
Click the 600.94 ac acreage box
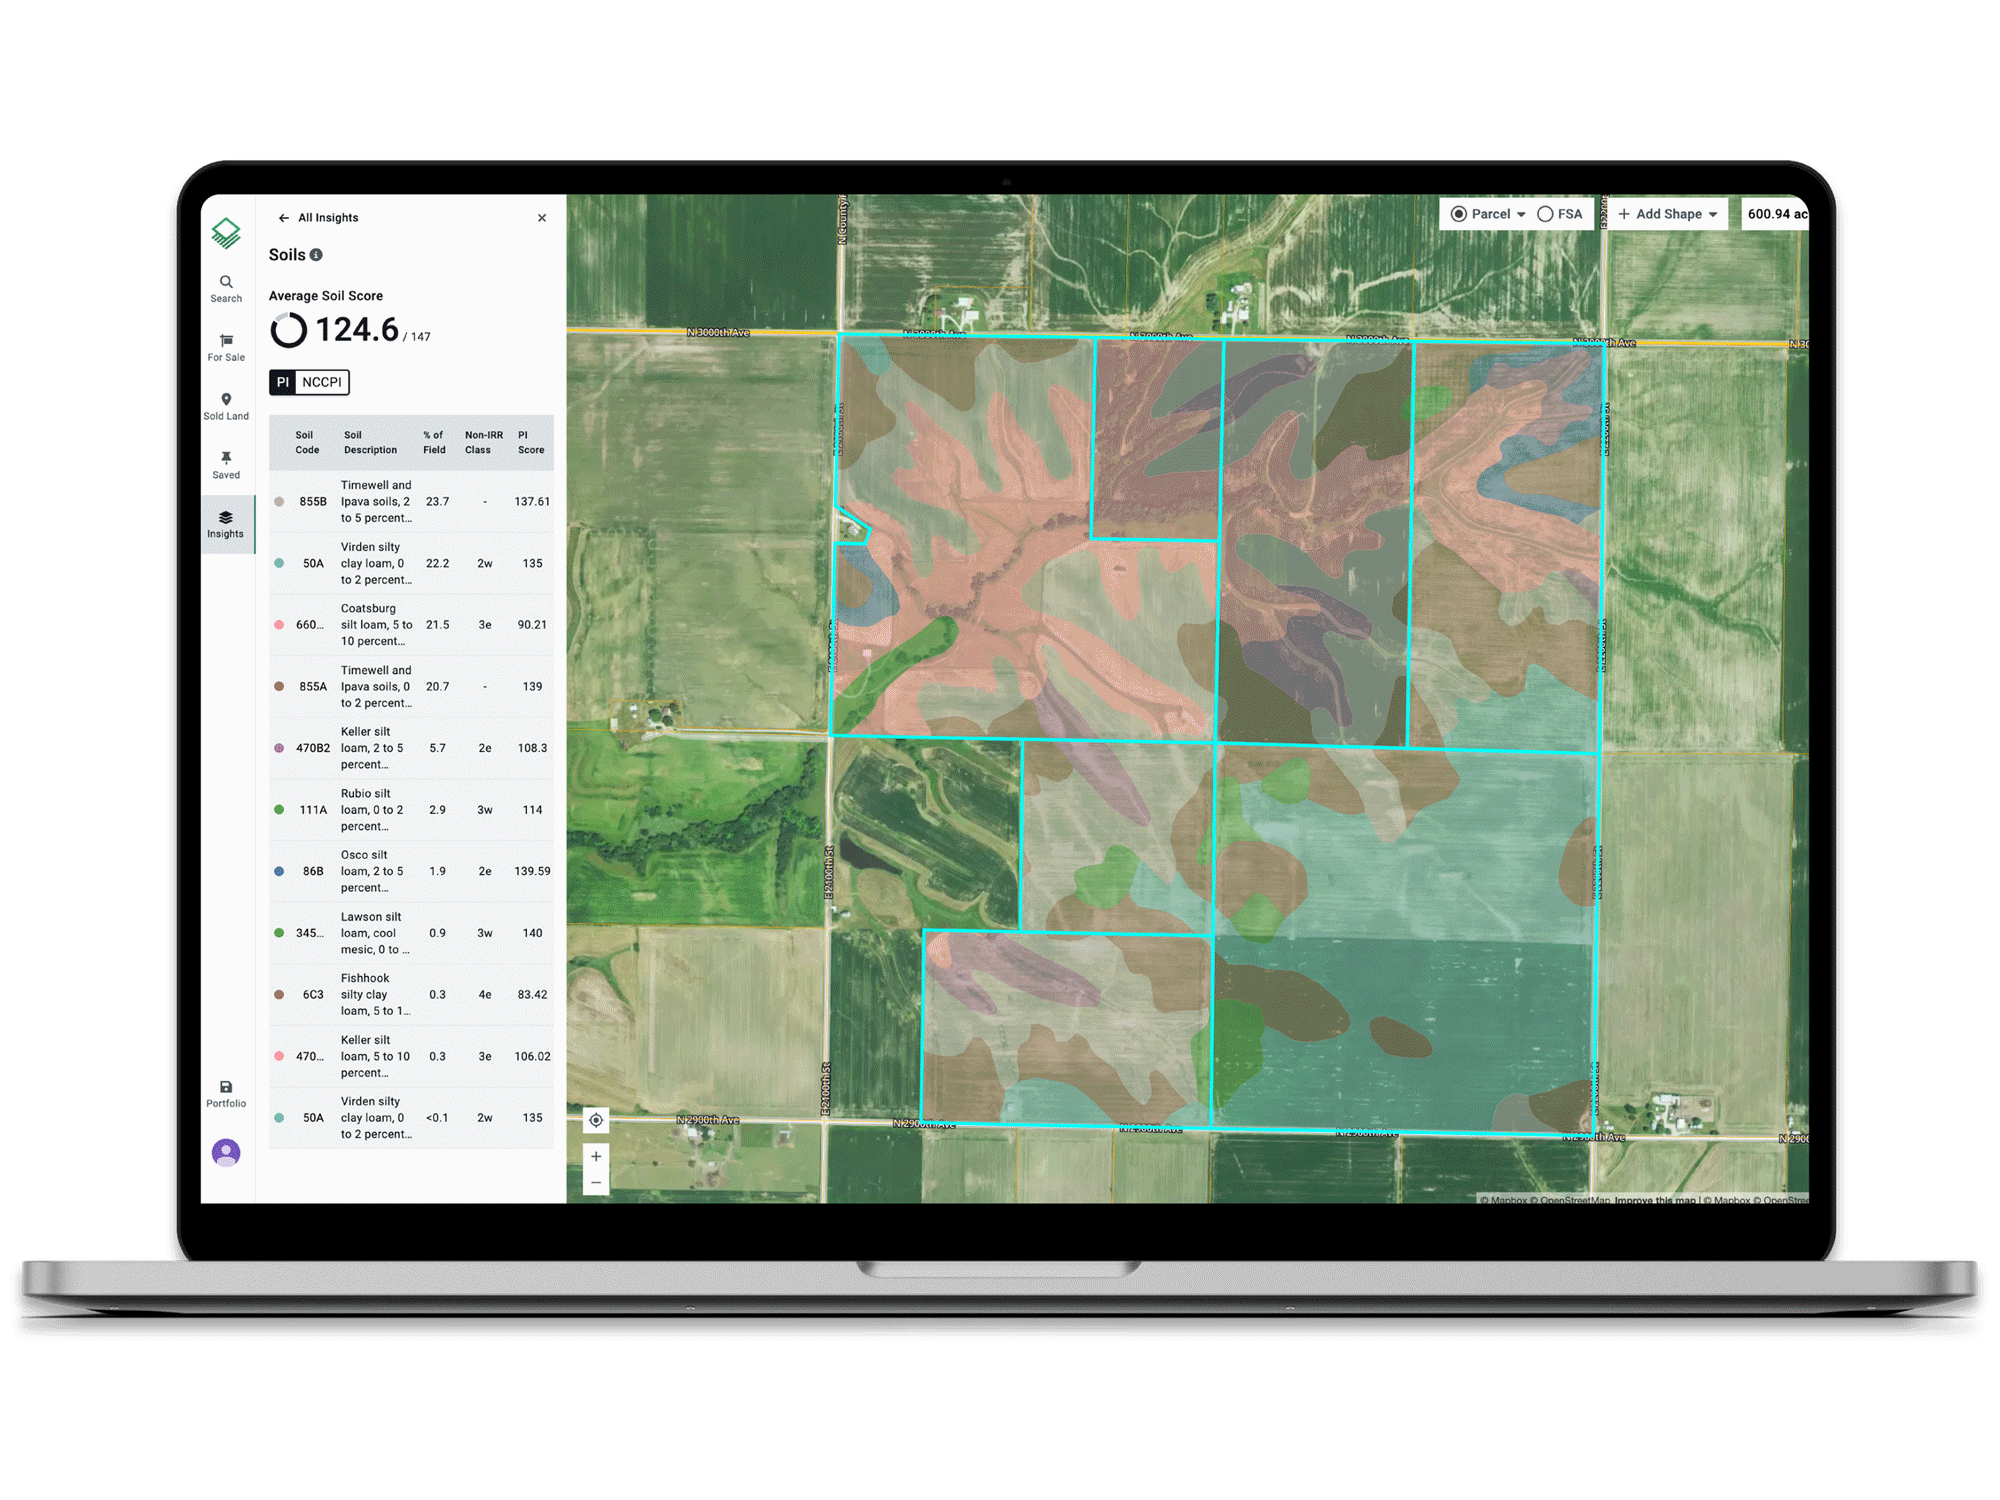1775,214
